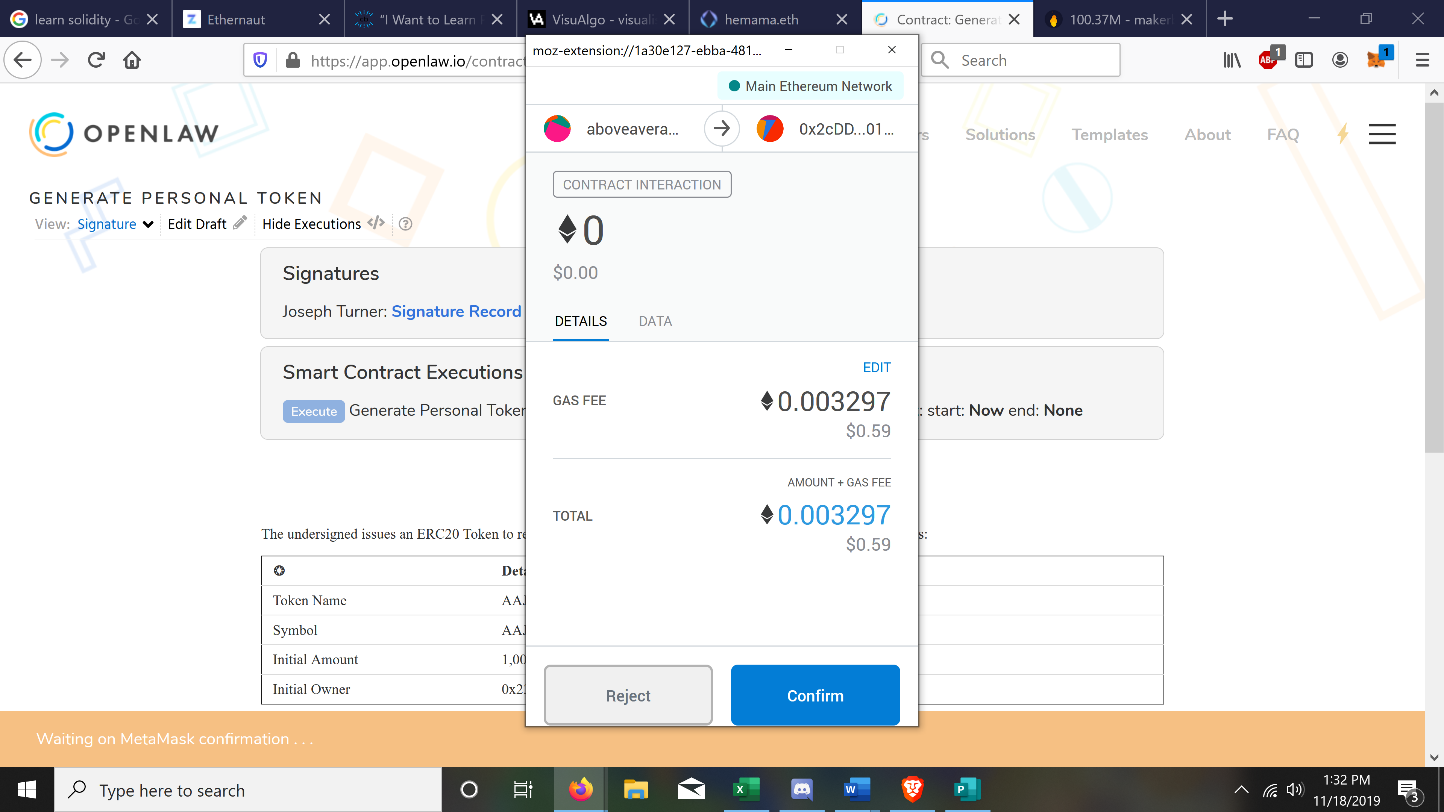The image size is (1444, 812).
Task: Open Main Ethereum Network selector
Action: point(810,86)
